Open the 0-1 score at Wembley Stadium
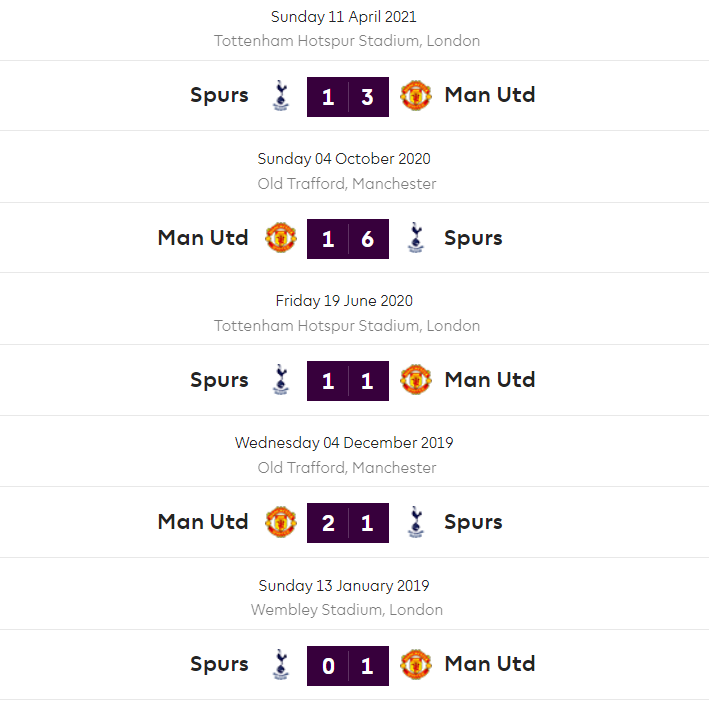Viewport: 709px width, 702px height. pyautogui.click(x=348, y=665)
